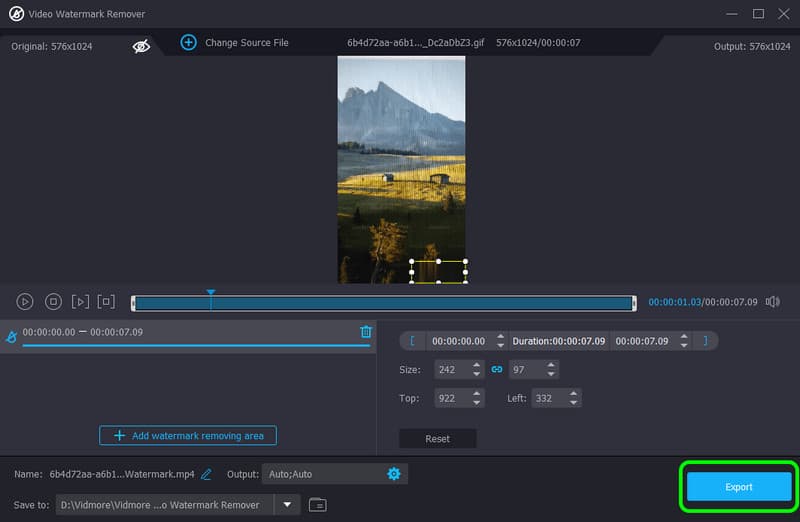The width and height of the screenshot is (800, 522).
Task: Toggle the preview eye icon
Action: 142,45
